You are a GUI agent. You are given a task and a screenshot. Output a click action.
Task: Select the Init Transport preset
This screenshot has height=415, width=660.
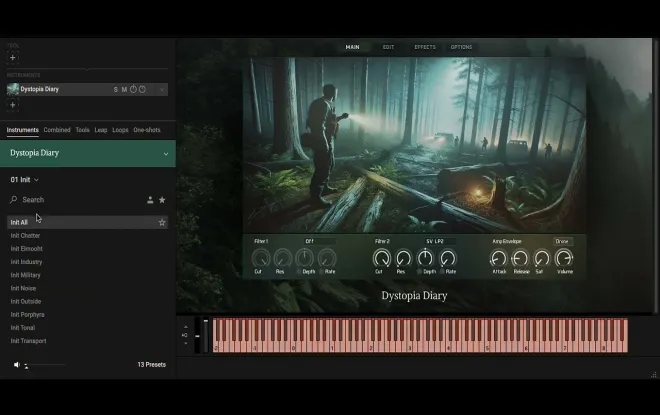(x=28, y=341)
